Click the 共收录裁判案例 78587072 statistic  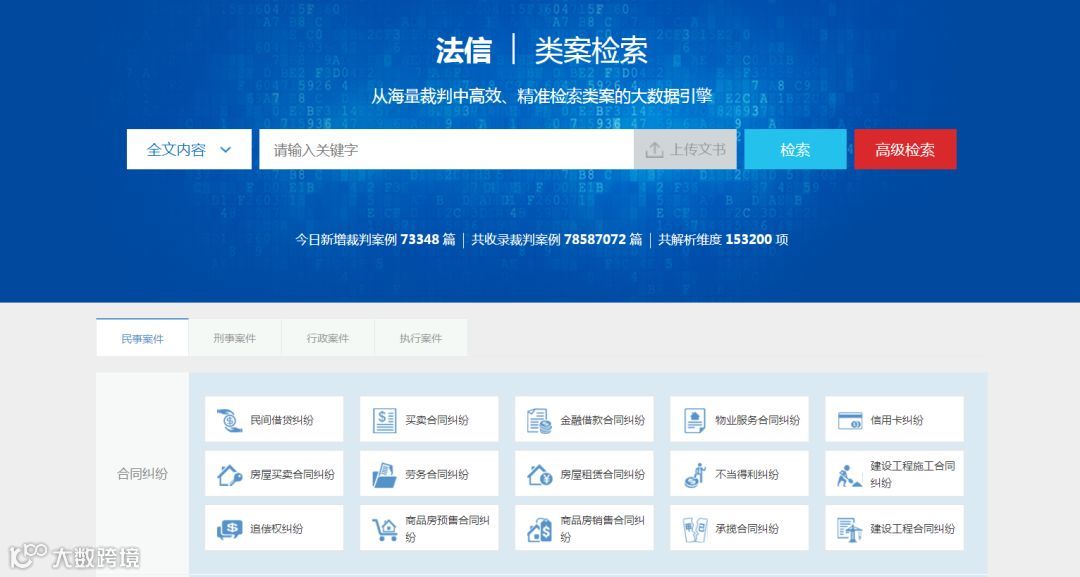pyautogui.click(x=557, y=240)
